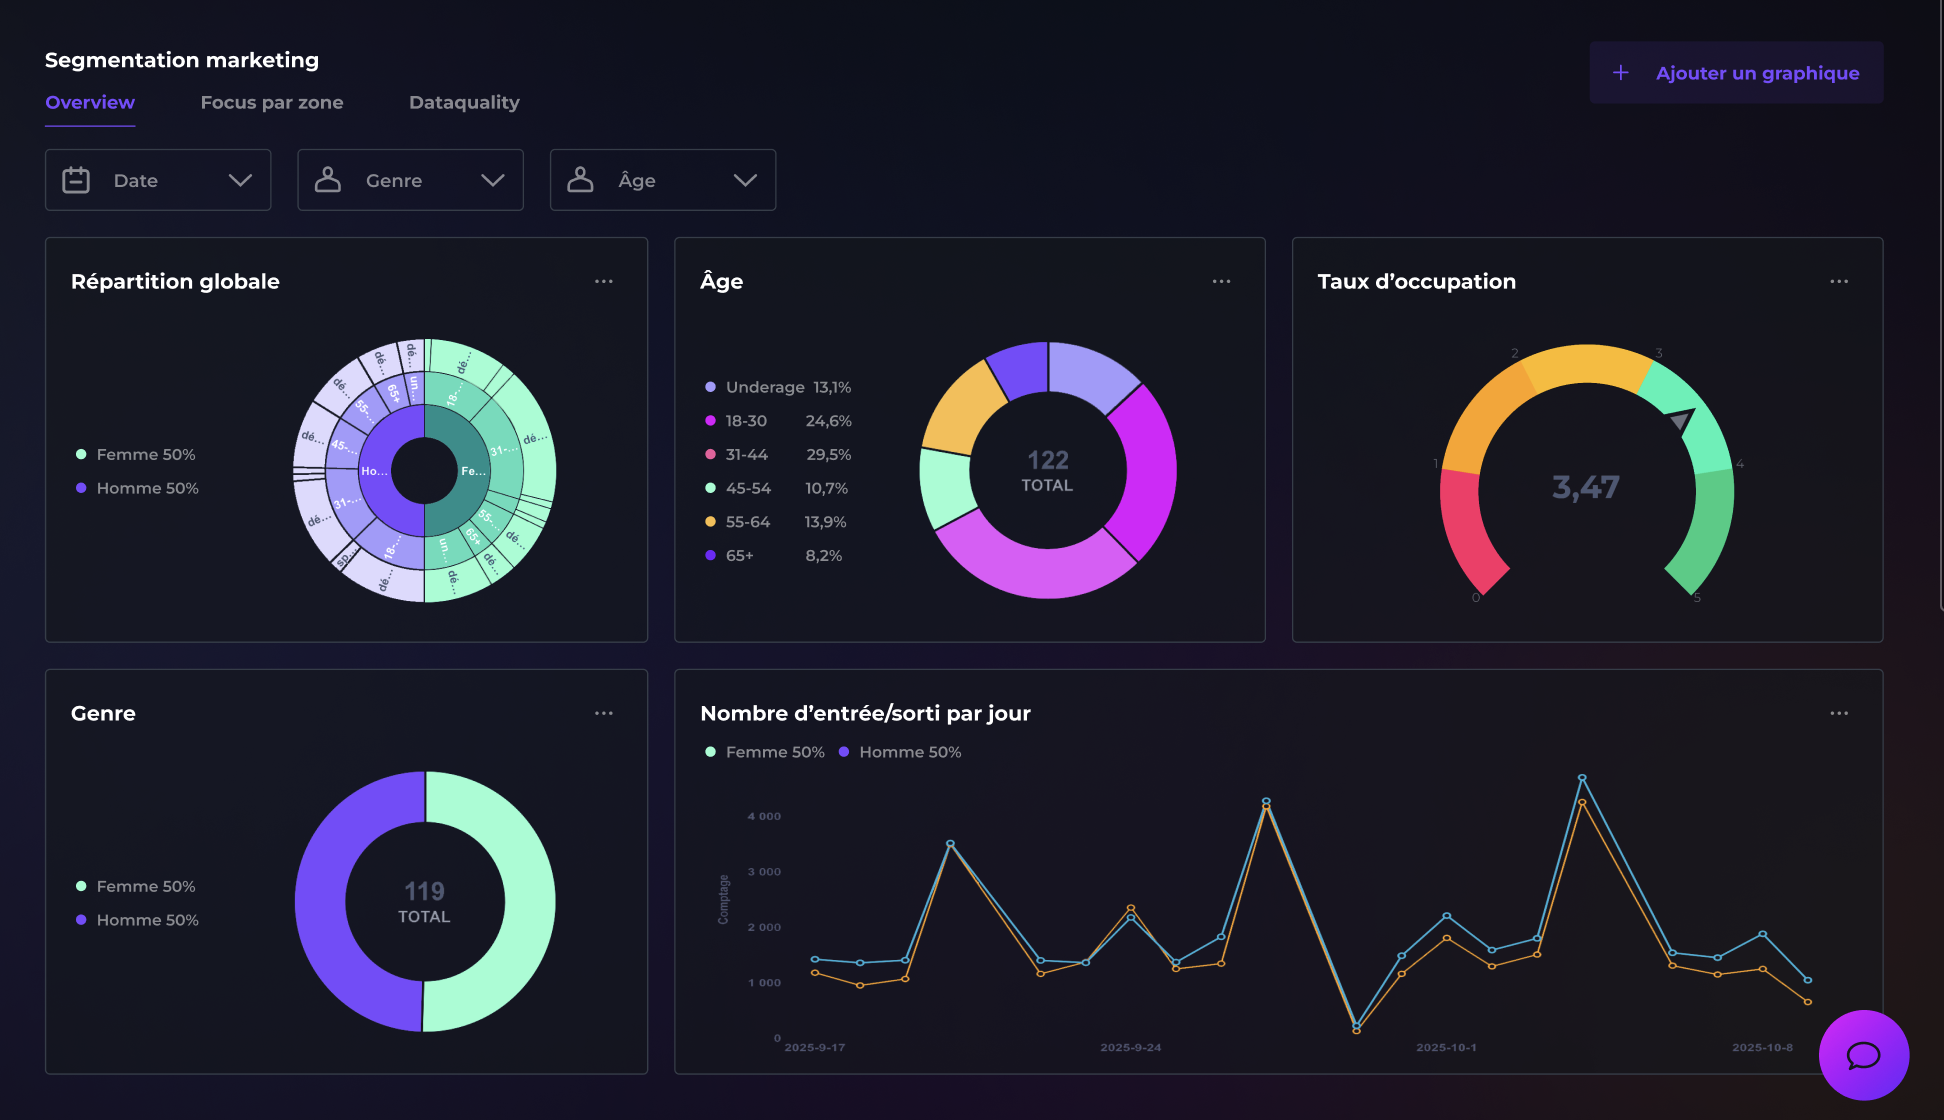
Task: Open the Dataquality tab
Action: tap(463, 101)
